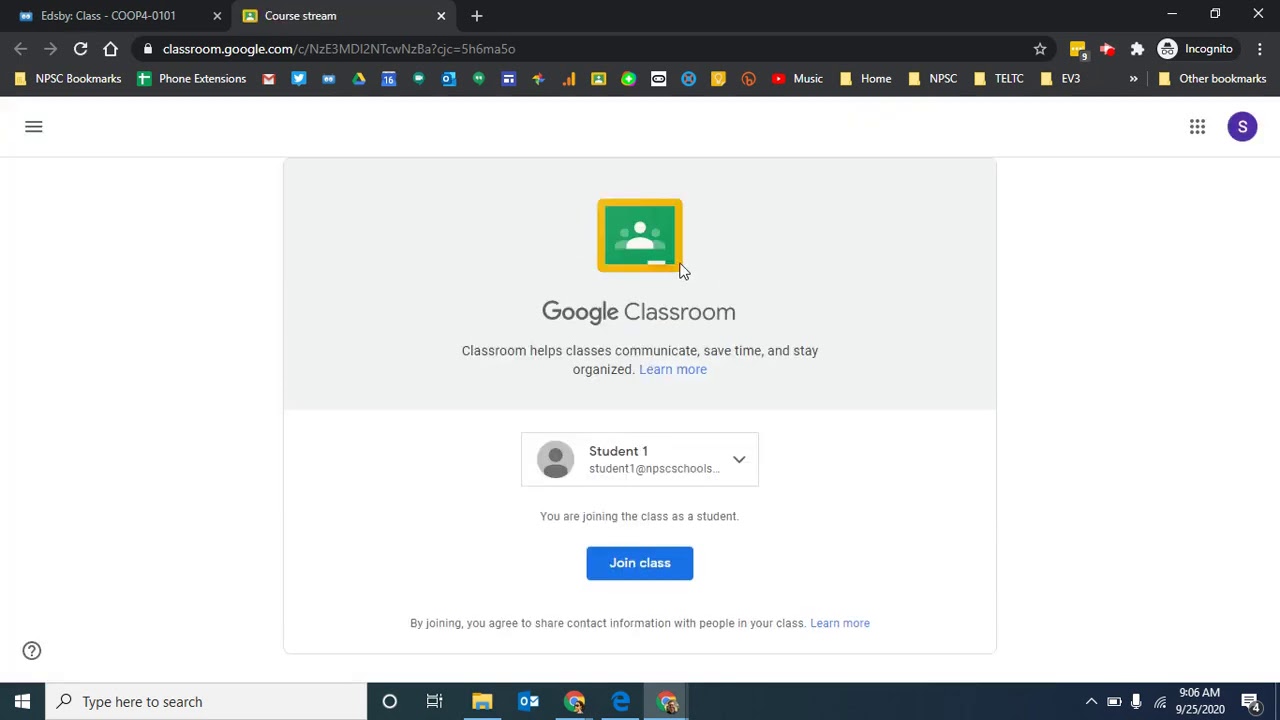Open Outlook from the taskbar

(x=528, y=701)
